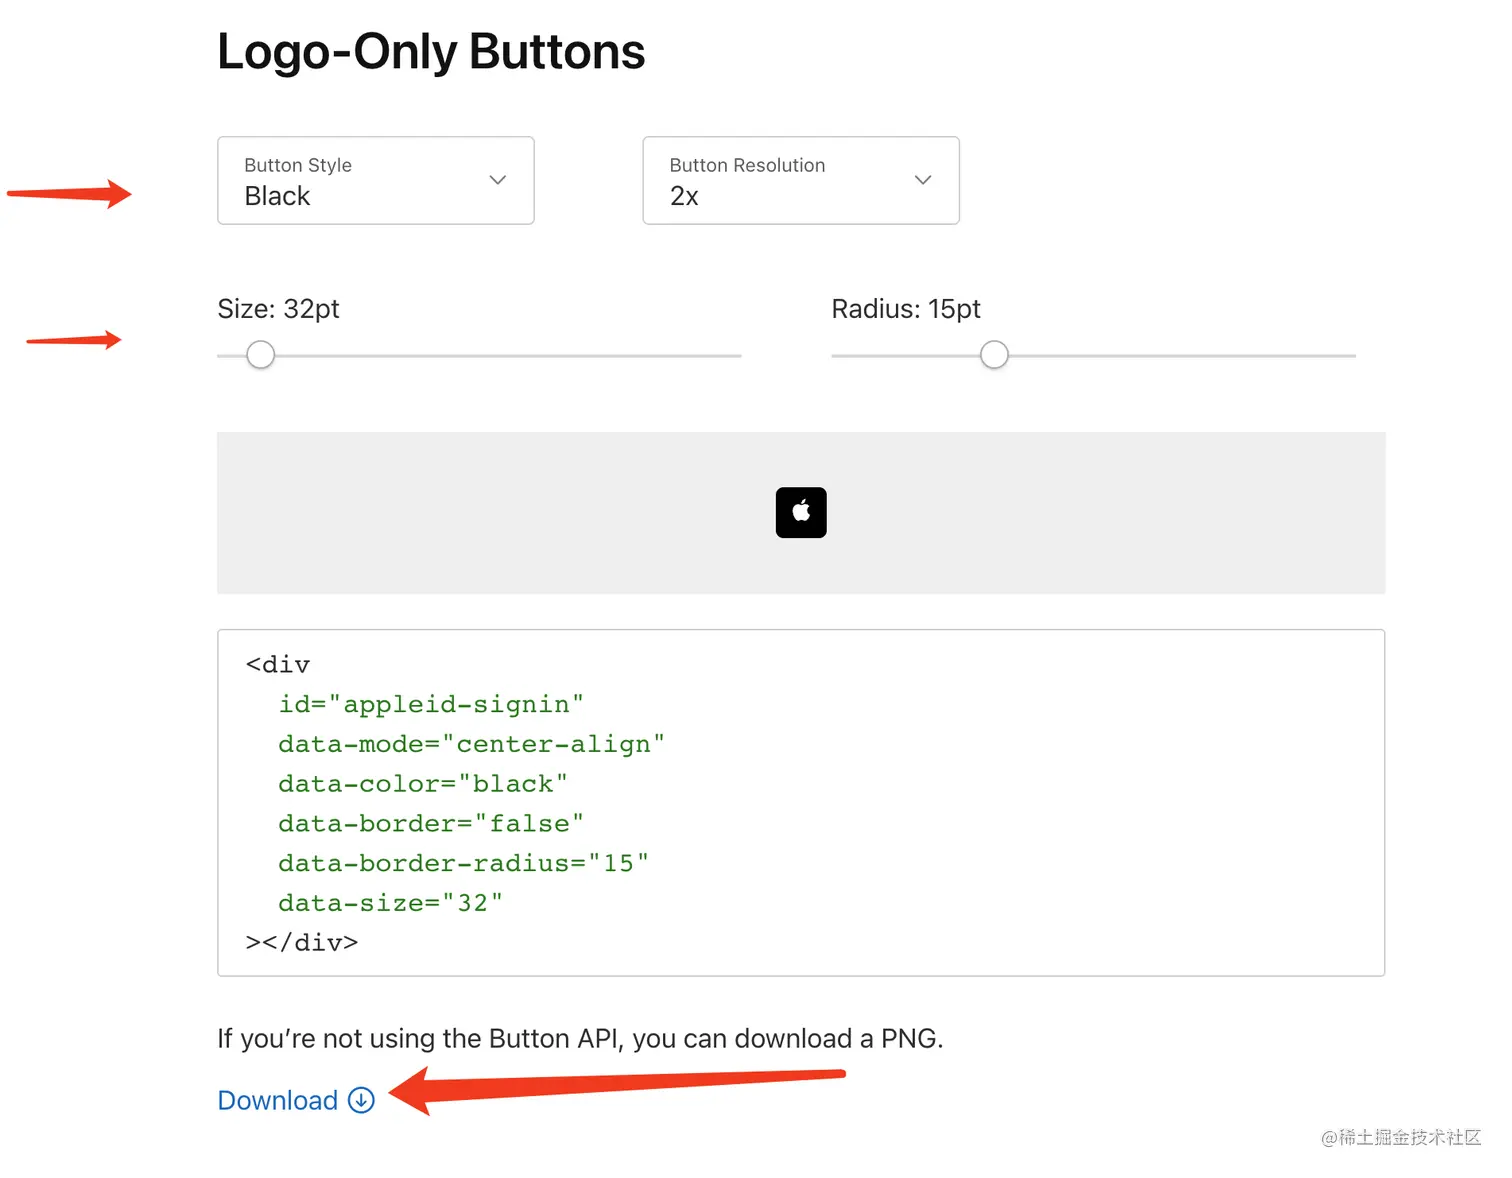1512x1178 pixels.
Task: Click the 'Black' value in Button Style
Action: tap(278, 196)
